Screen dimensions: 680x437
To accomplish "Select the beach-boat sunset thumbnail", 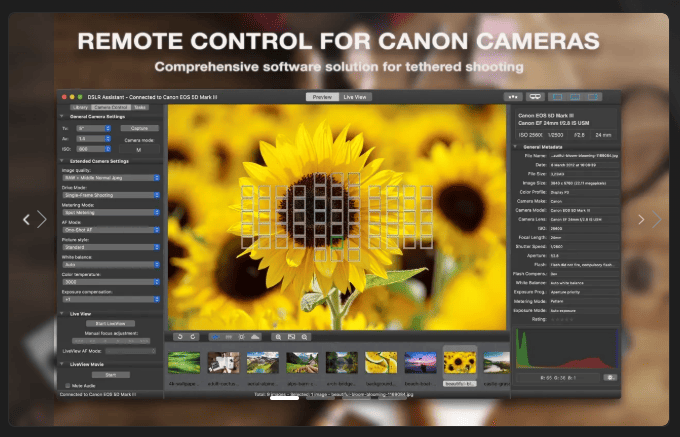I will [421, 362].
